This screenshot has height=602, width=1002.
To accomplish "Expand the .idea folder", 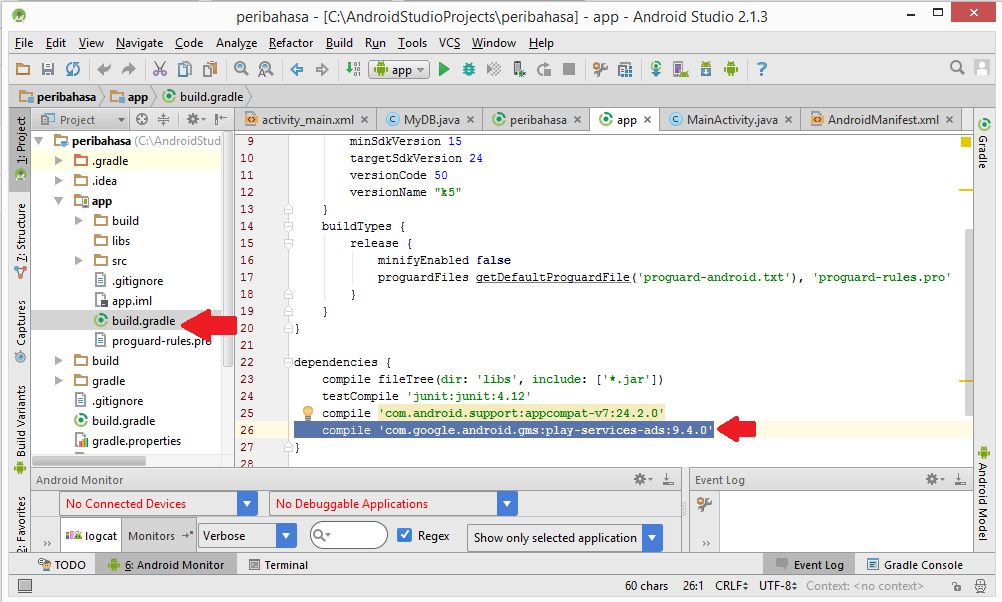I will coord(59,181).
